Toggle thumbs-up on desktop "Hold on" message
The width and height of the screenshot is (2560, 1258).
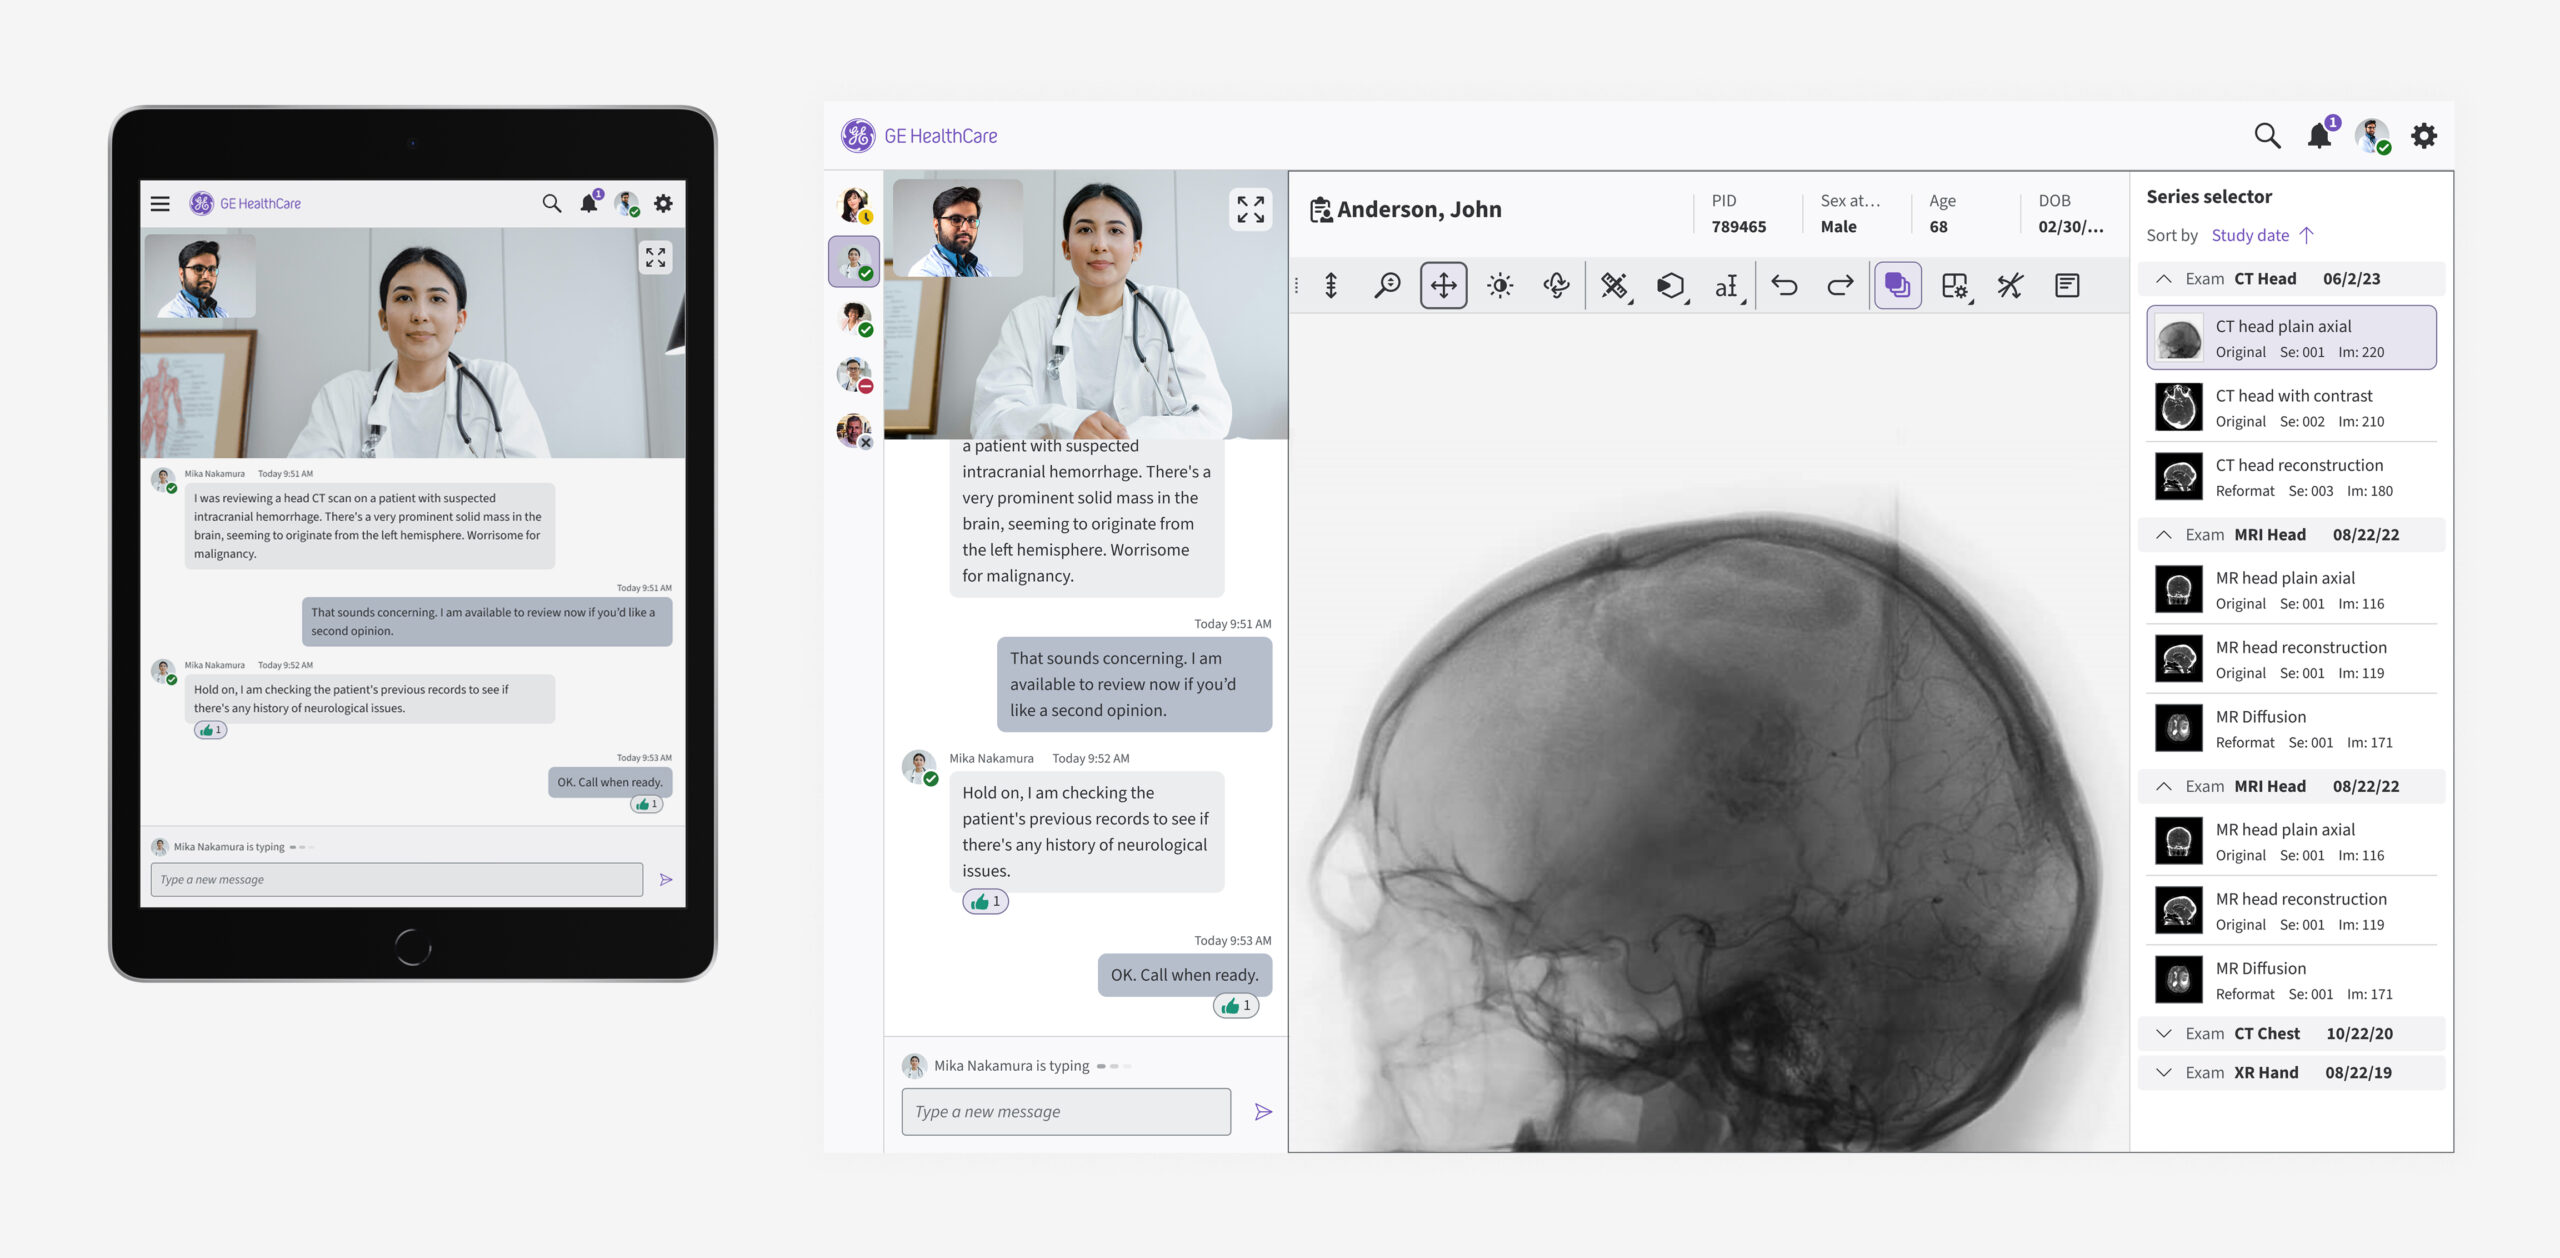coord(985,901)
